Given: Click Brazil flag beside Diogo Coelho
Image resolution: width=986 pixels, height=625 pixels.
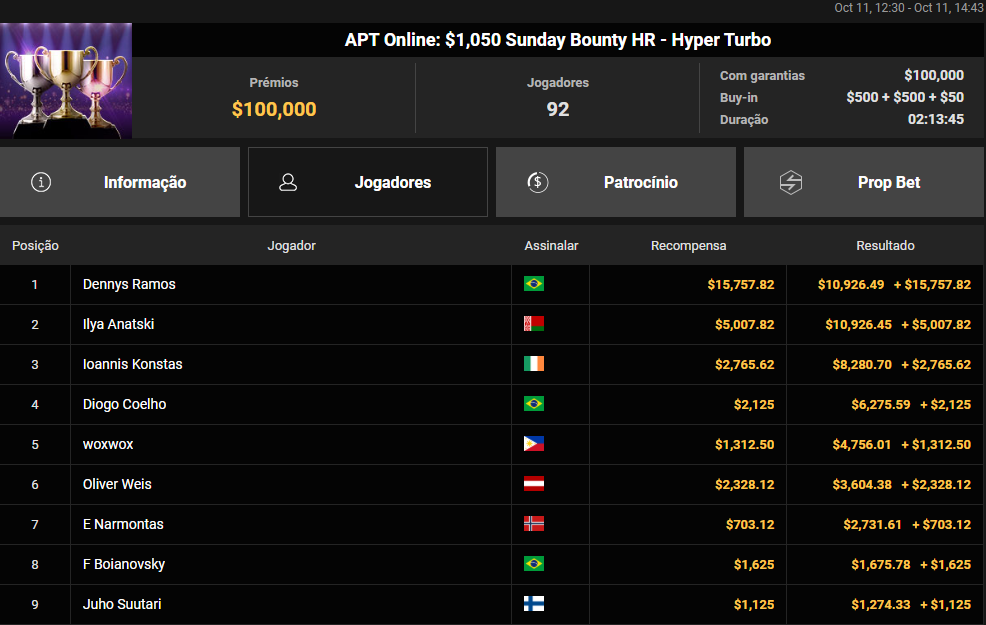Looking at the screenshot, I should (x=534, y=404).
